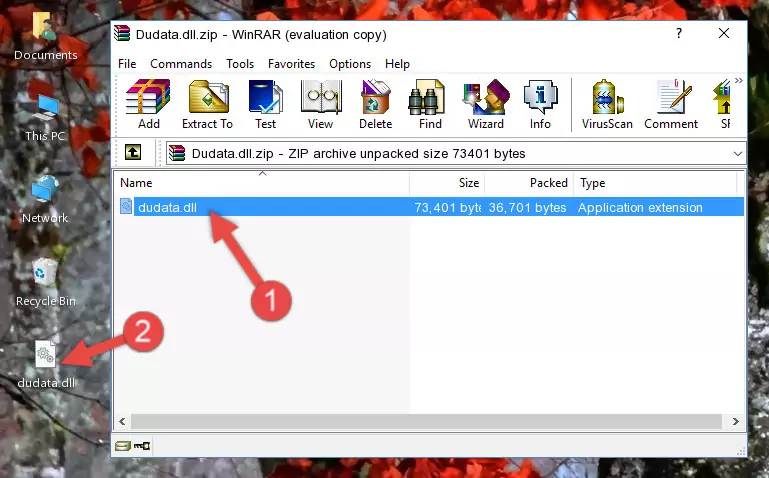Go up one folder level
This screenshot has height=478, width=769.
point(133,152)
